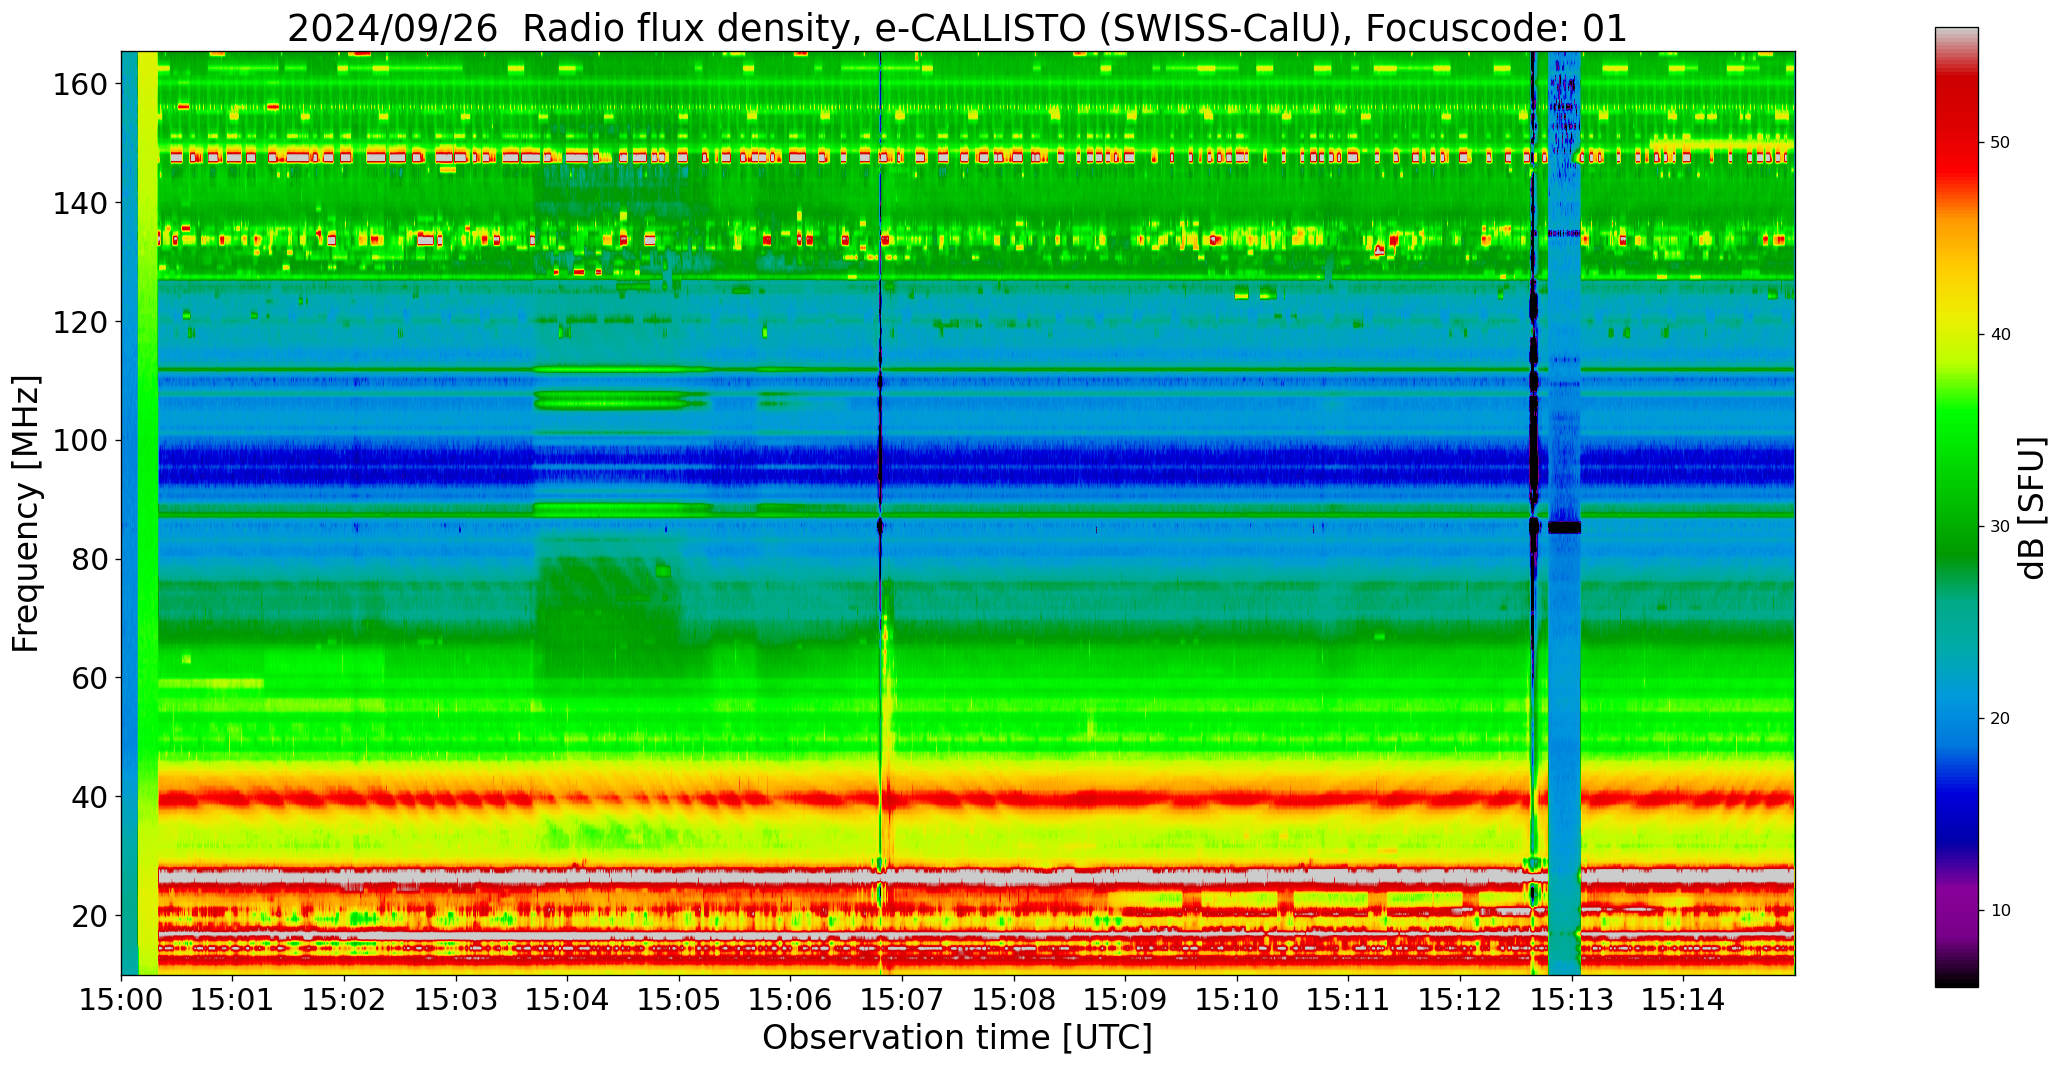
Task: Click the 15:12 time tick label
Action: [1460, 999]
